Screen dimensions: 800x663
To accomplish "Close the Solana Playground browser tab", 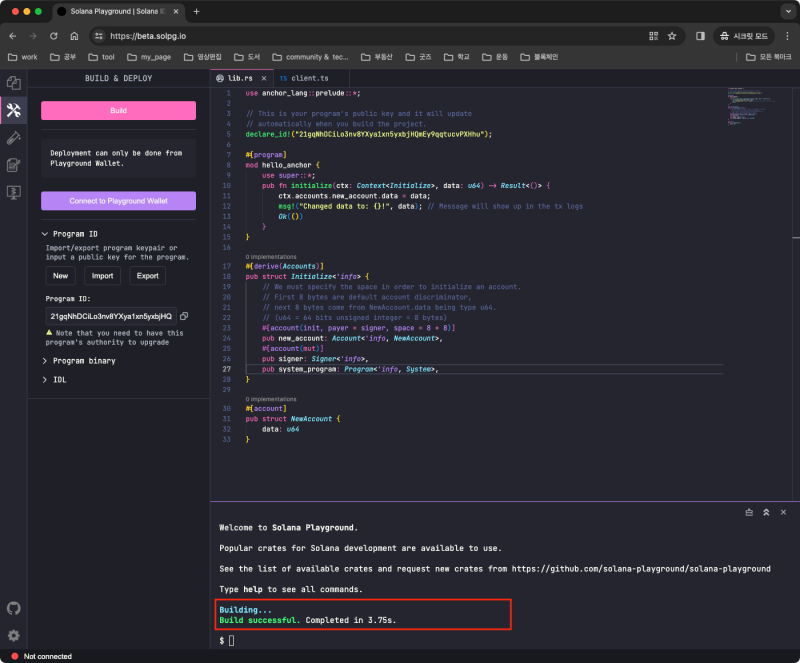I will point(176,11).
